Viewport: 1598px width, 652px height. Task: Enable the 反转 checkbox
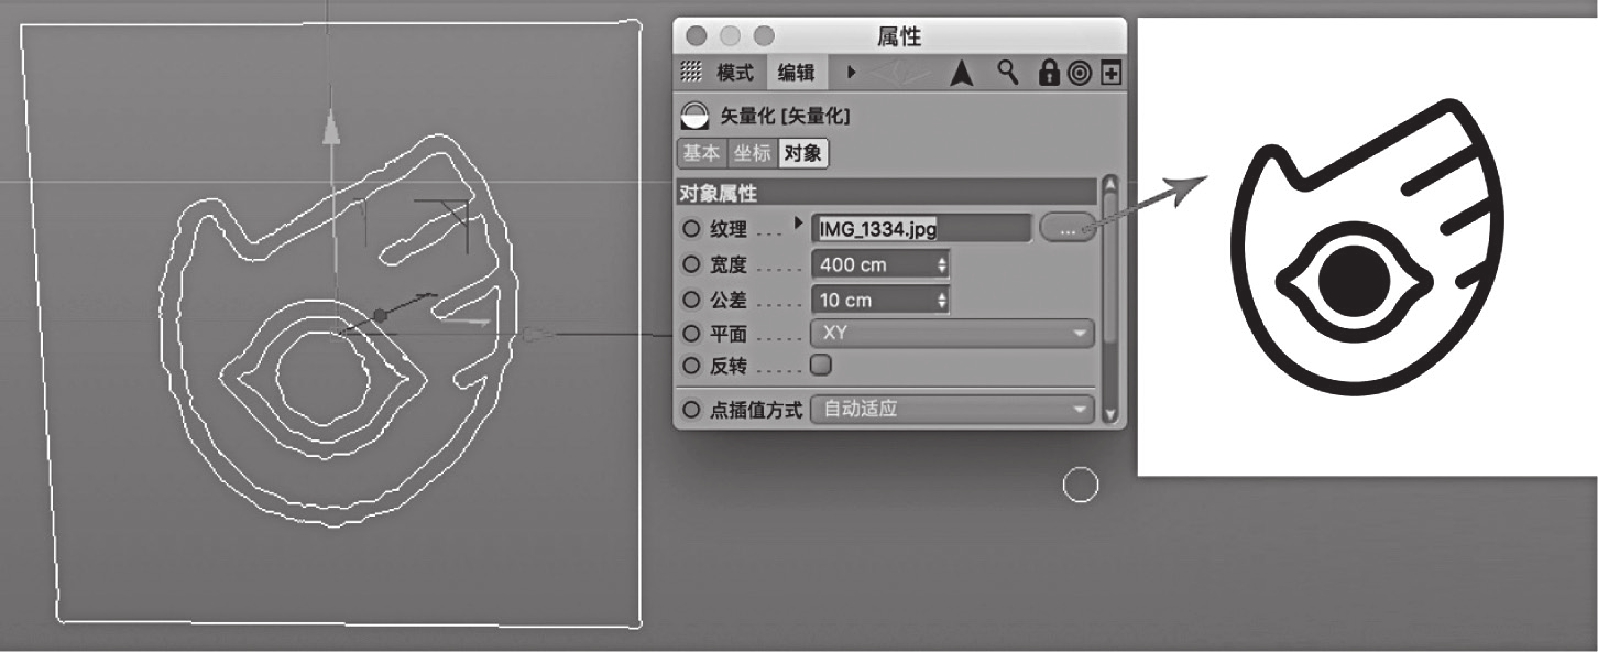coord(821,365)
